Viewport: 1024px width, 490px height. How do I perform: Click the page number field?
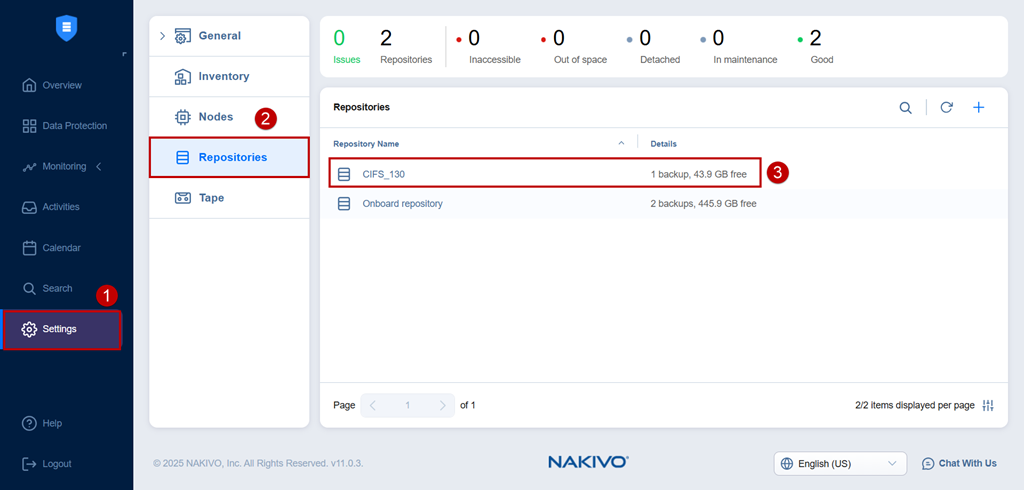[408, 405]
